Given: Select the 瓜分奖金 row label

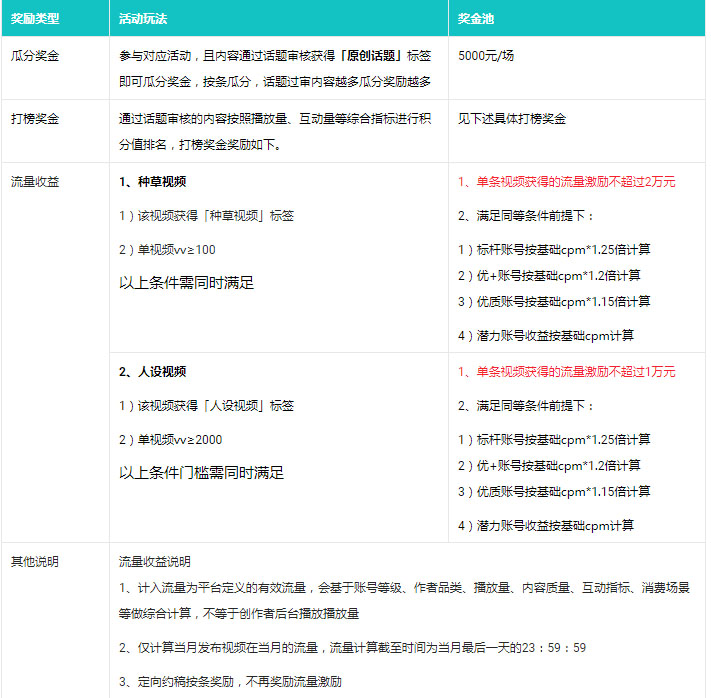Looking at the screenshot, I should pos(35,56).
